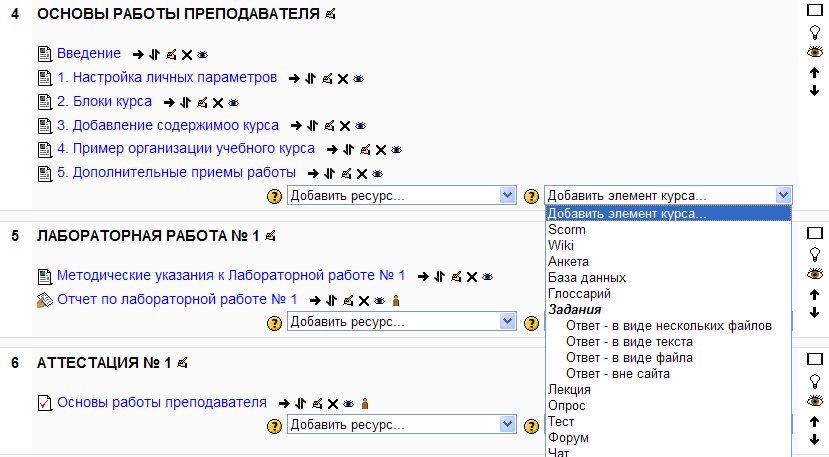Delete '2. Блоки курса' item
829x457 pixels.
(218, 103)
